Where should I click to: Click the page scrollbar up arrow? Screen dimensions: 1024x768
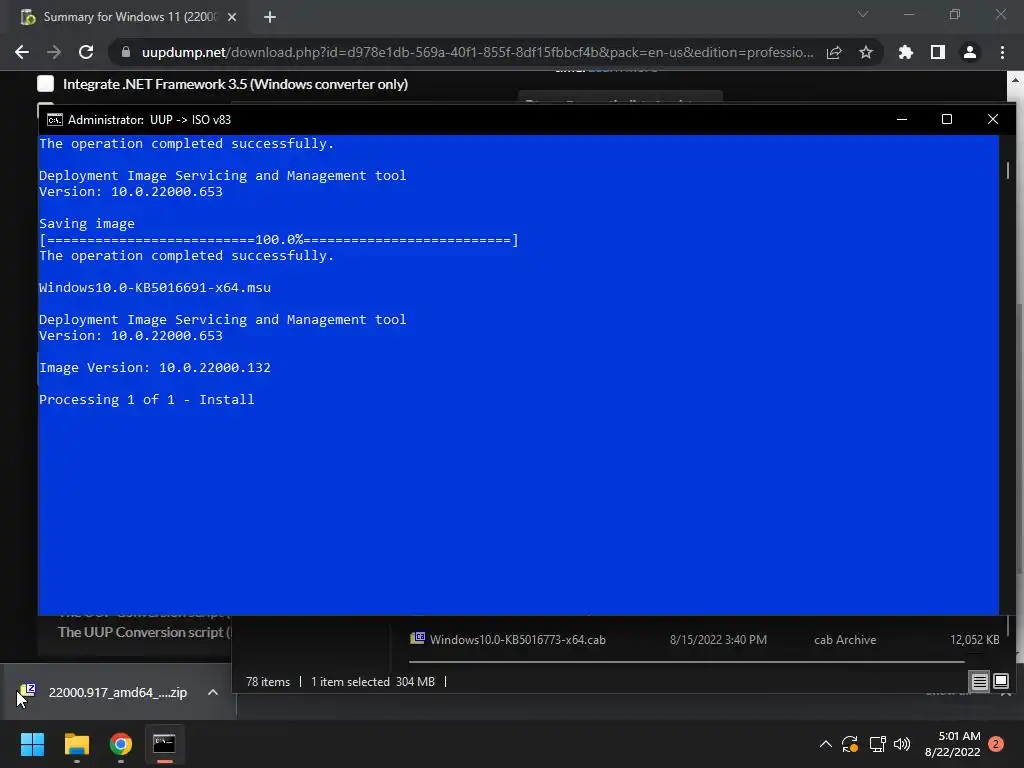point(1015,80)
